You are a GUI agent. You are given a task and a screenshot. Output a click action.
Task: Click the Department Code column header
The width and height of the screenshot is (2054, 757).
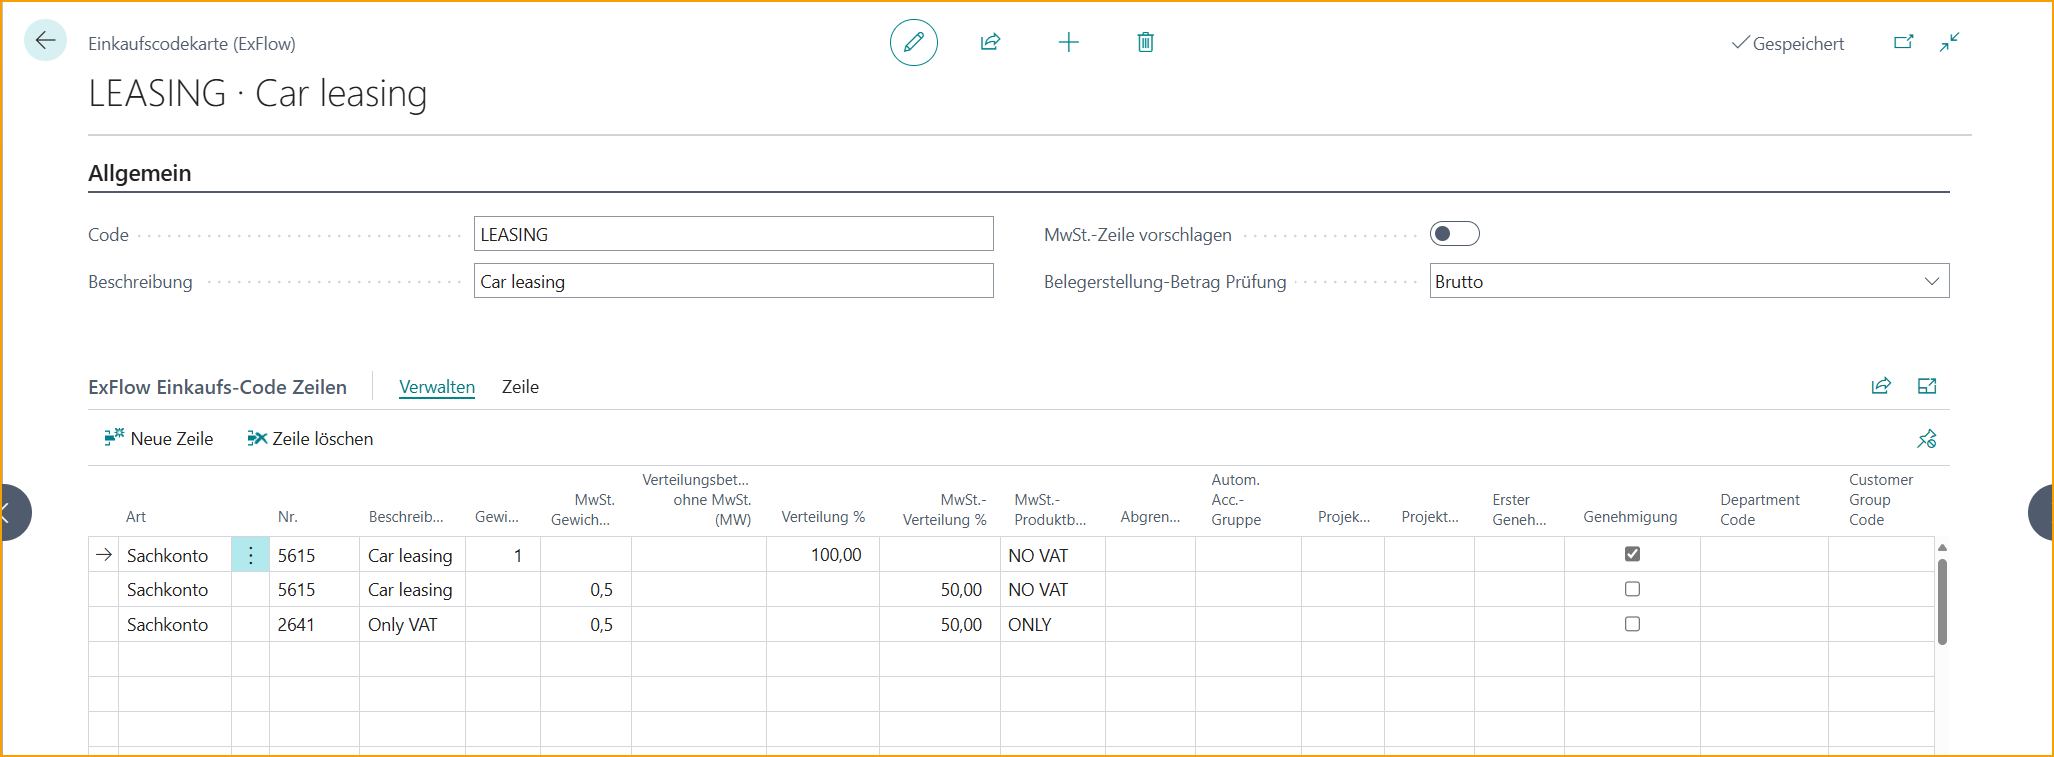pyautogui.click(x=1759, y=509)
